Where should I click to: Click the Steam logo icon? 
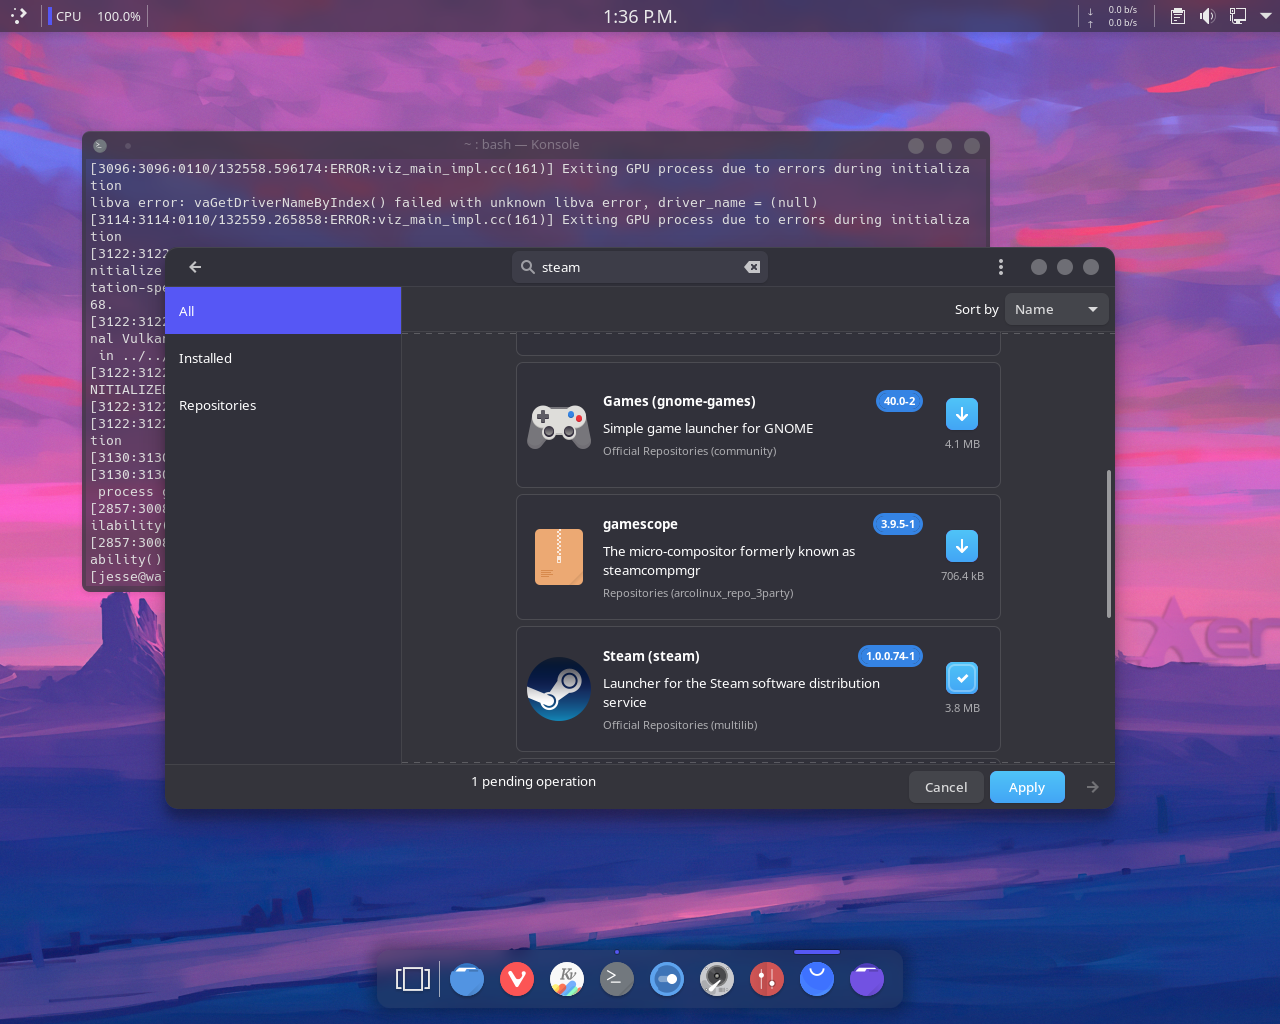[x=559, y=689]
